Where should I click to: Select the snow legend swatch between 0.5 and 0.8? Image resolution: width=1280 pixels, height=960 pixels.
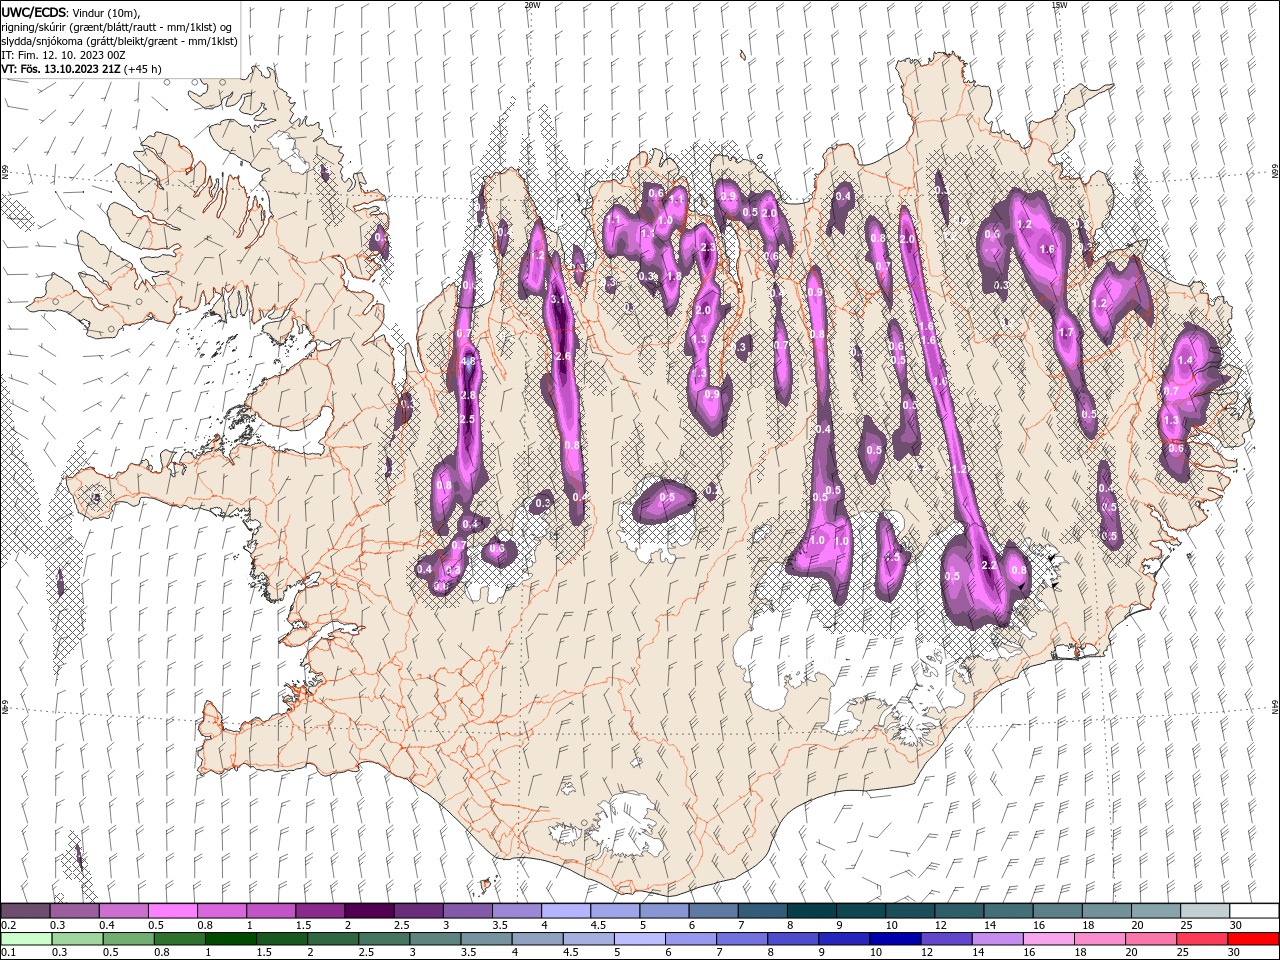(x=172, y=911)
